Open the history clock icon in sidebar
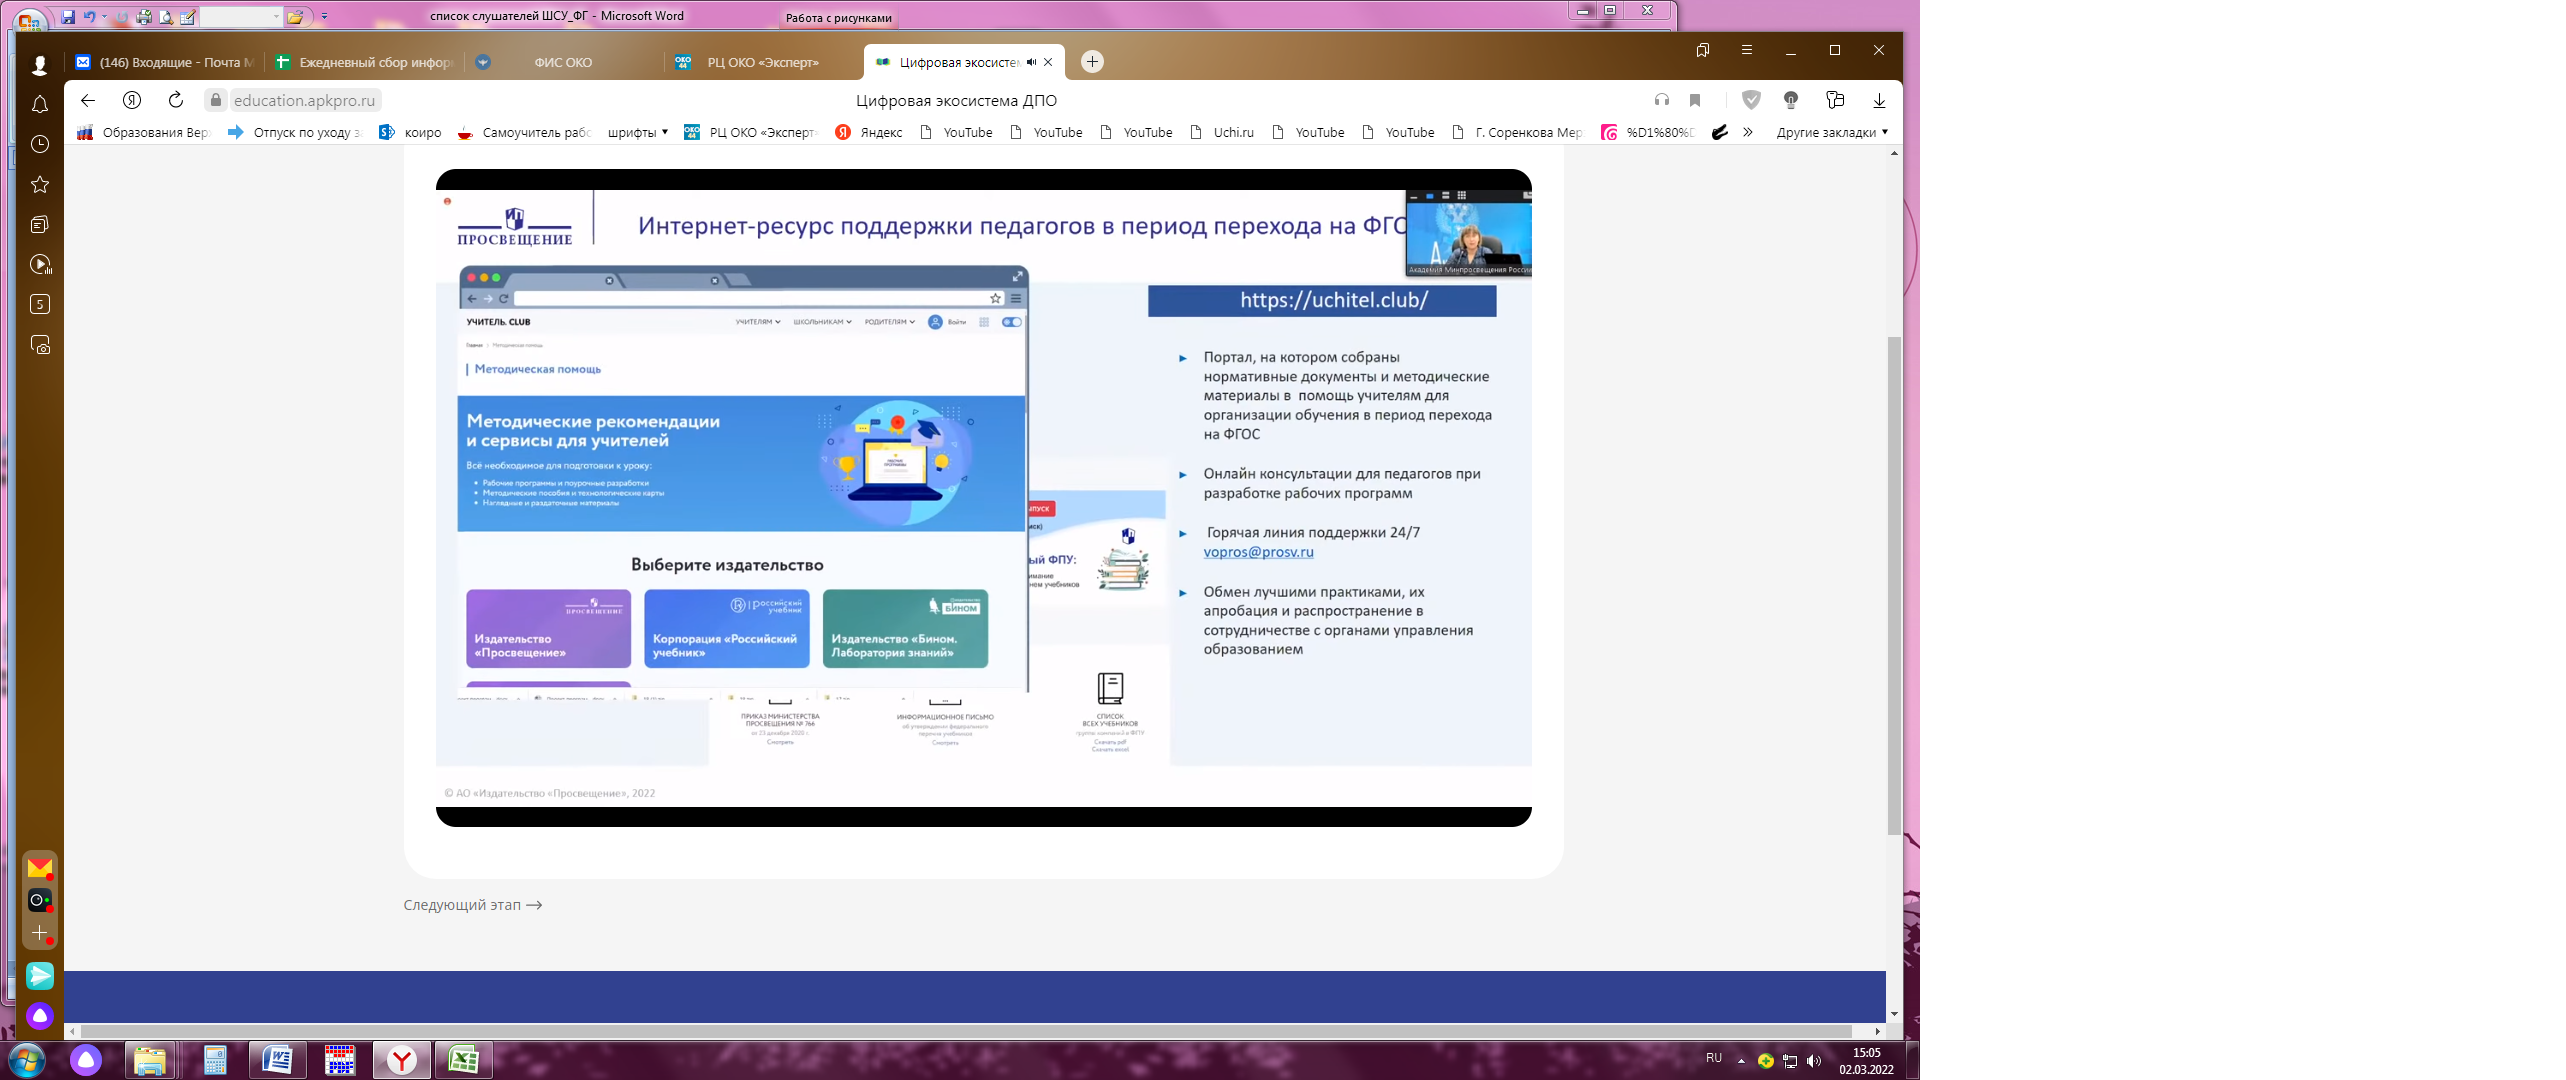The image size is (2566, 1080). pos(40,145)
